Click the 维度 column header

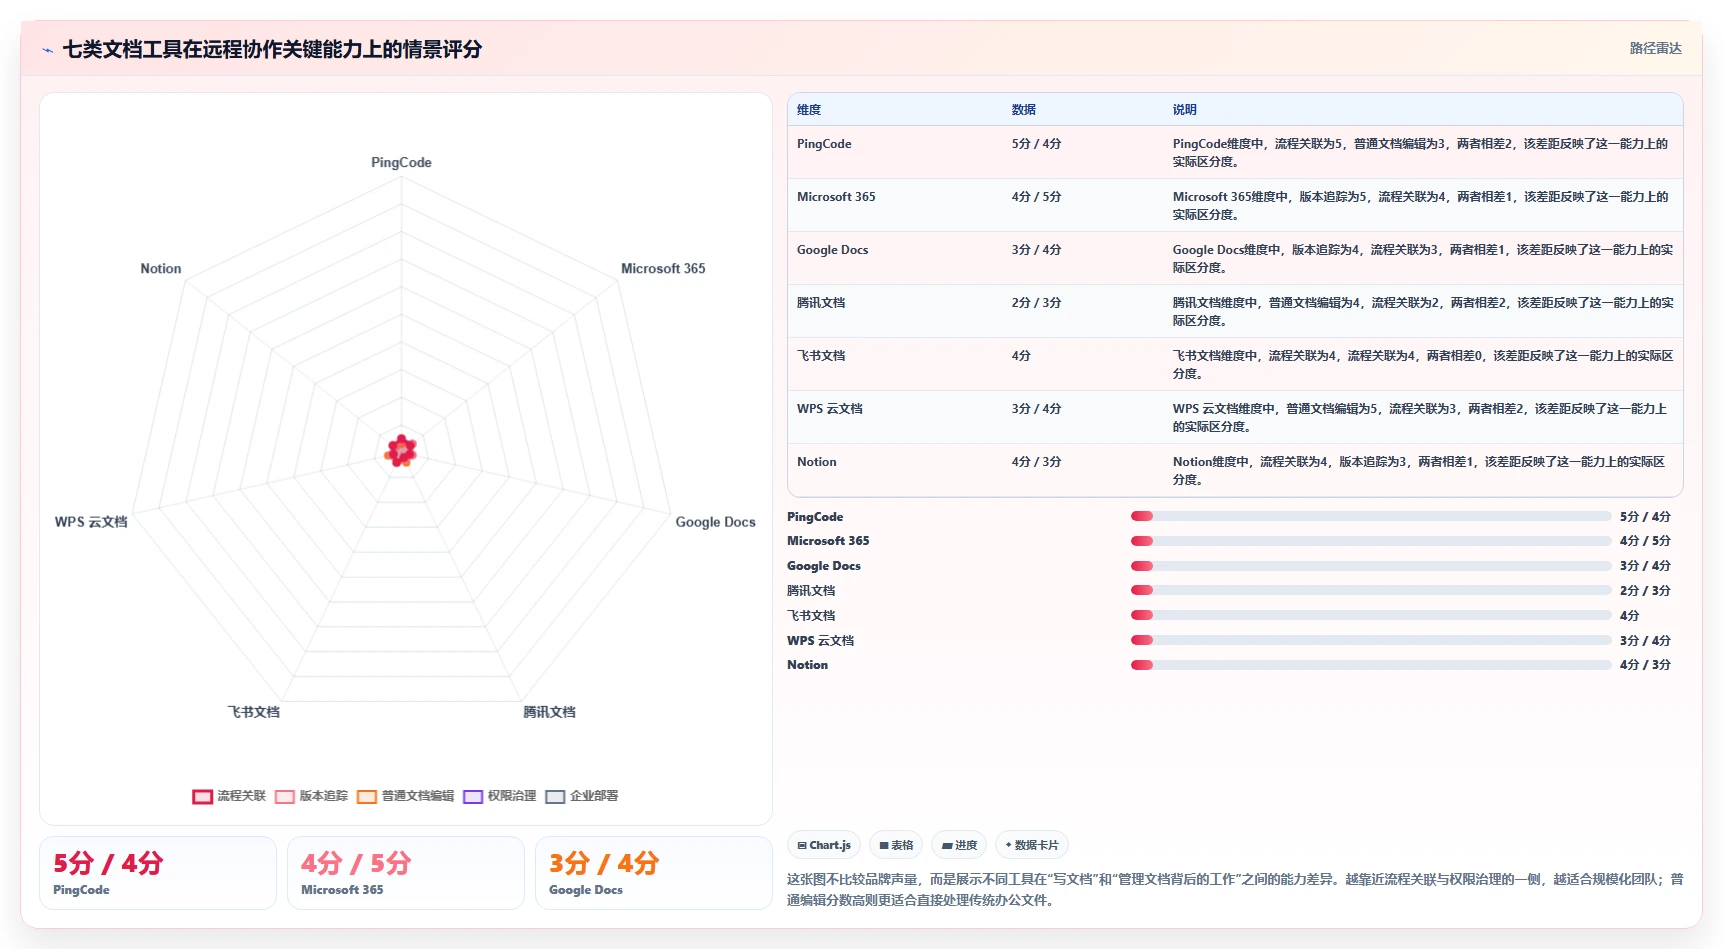tap(809, 110)
